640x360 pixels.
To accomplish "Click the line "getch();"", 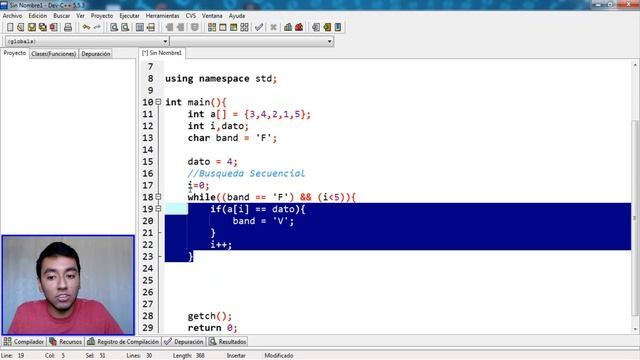I will [209, 316].
